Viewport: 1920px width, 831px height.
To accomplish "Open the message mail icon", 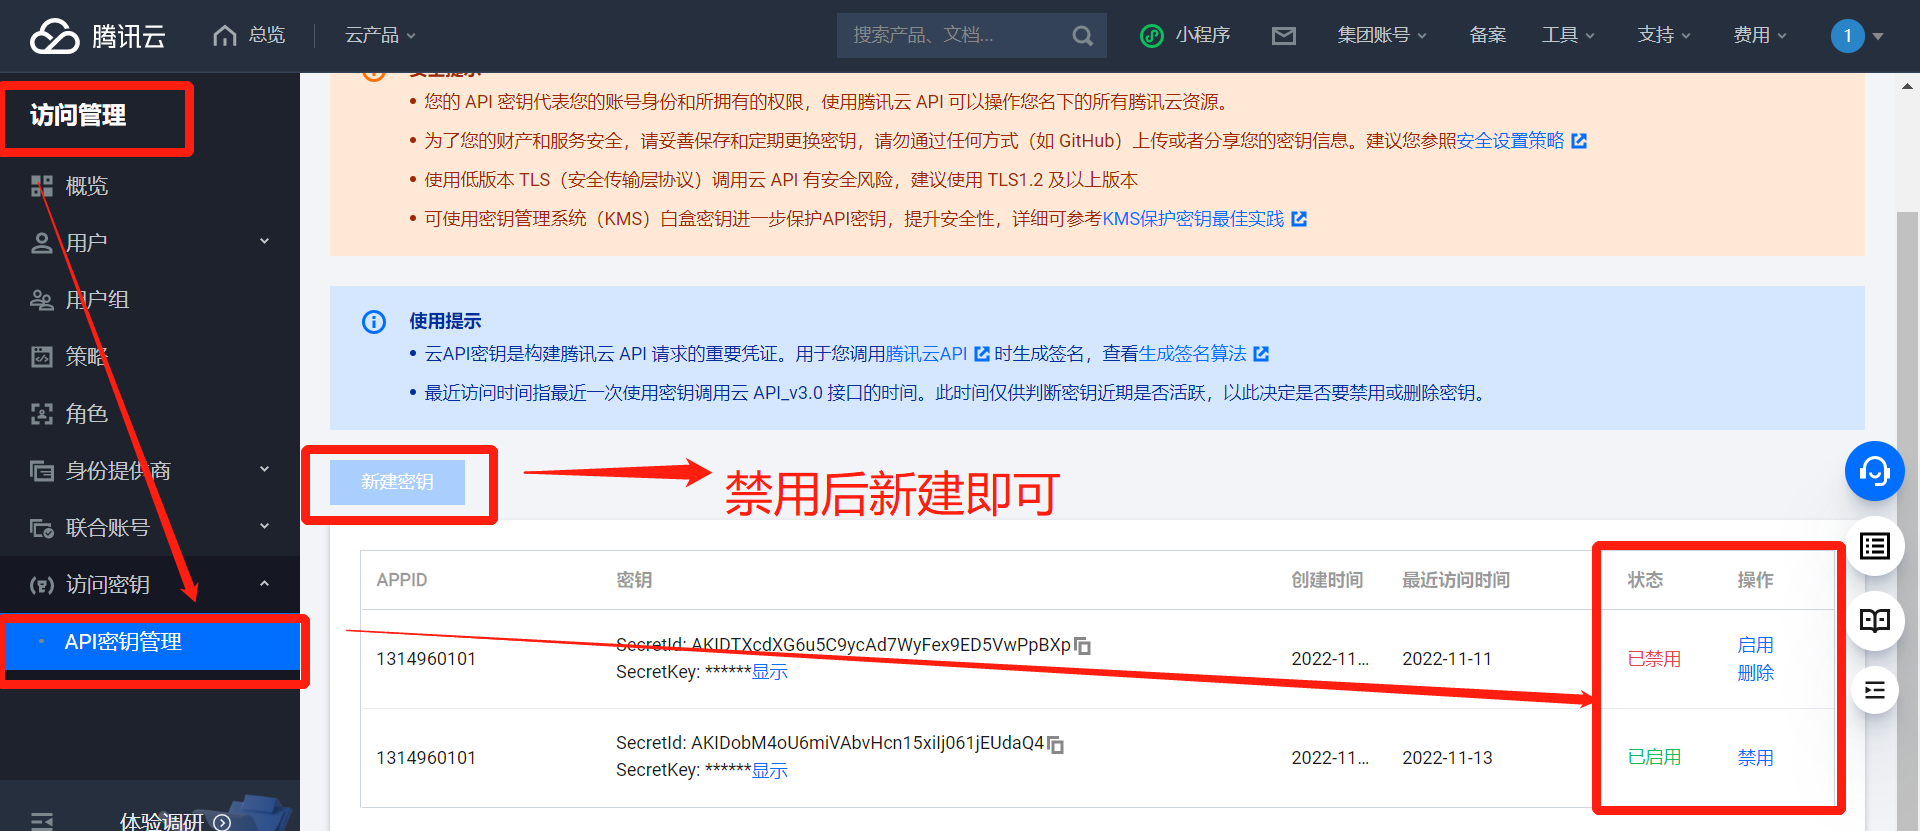I will coord(1284,36).
